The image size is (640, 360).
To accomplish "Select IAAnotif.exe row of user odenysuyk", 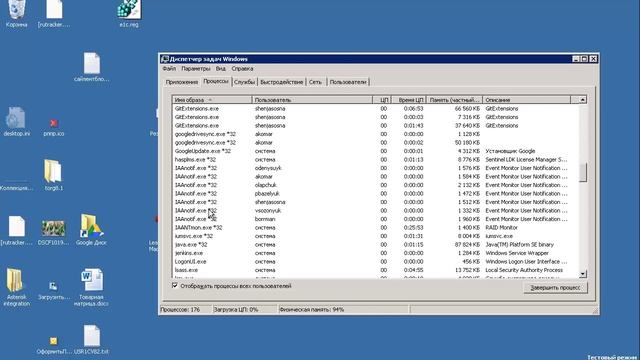I will tap(376, 168).
